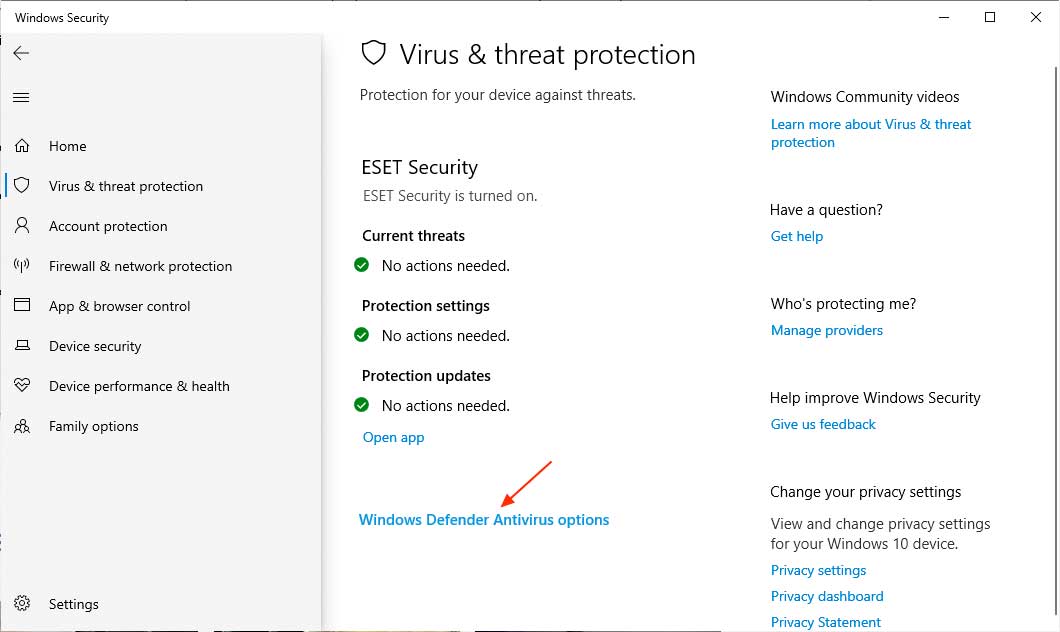Open Settings via the gear icon

point(22,604)
